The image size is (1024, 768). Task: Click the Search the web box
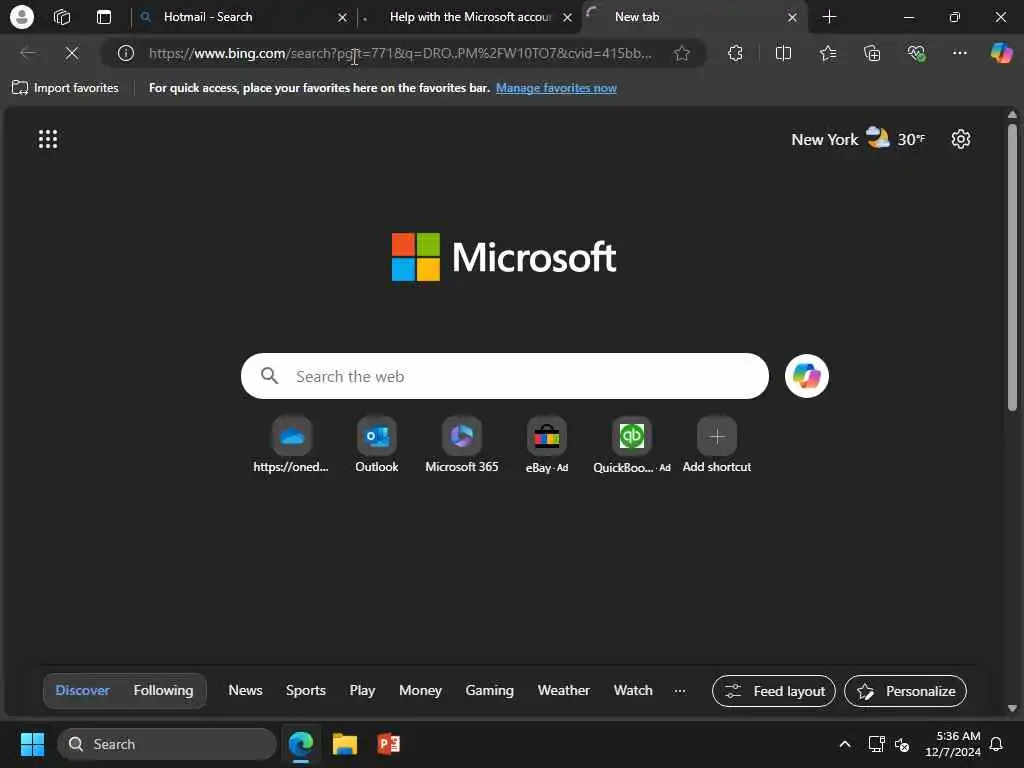[505, 376]
